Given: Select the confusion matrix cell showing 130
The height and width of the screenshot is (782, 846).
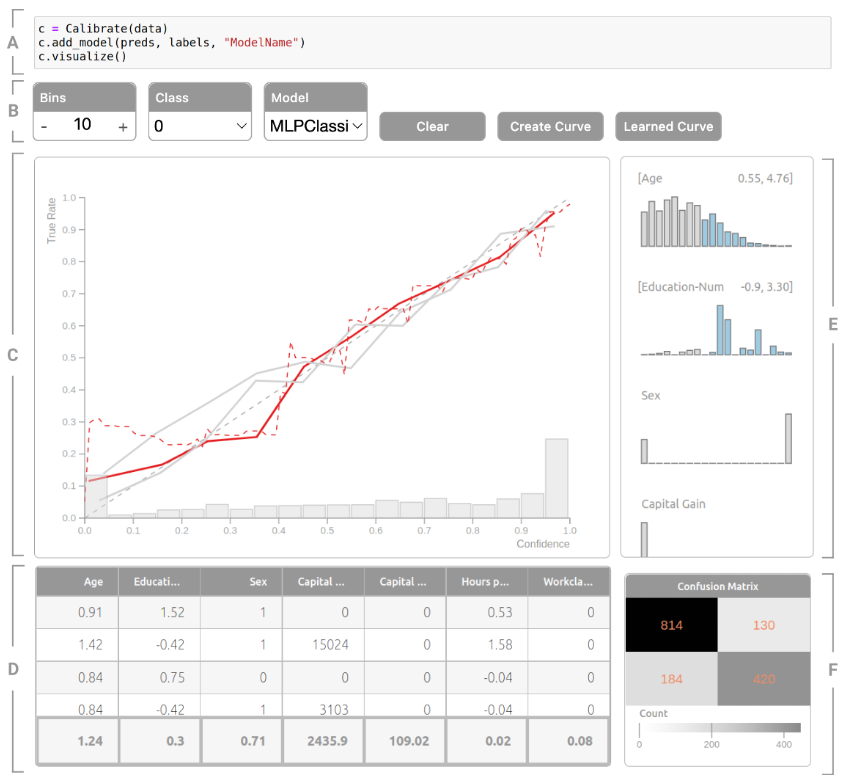Looking at the screenshot, I should coord(763,624).
